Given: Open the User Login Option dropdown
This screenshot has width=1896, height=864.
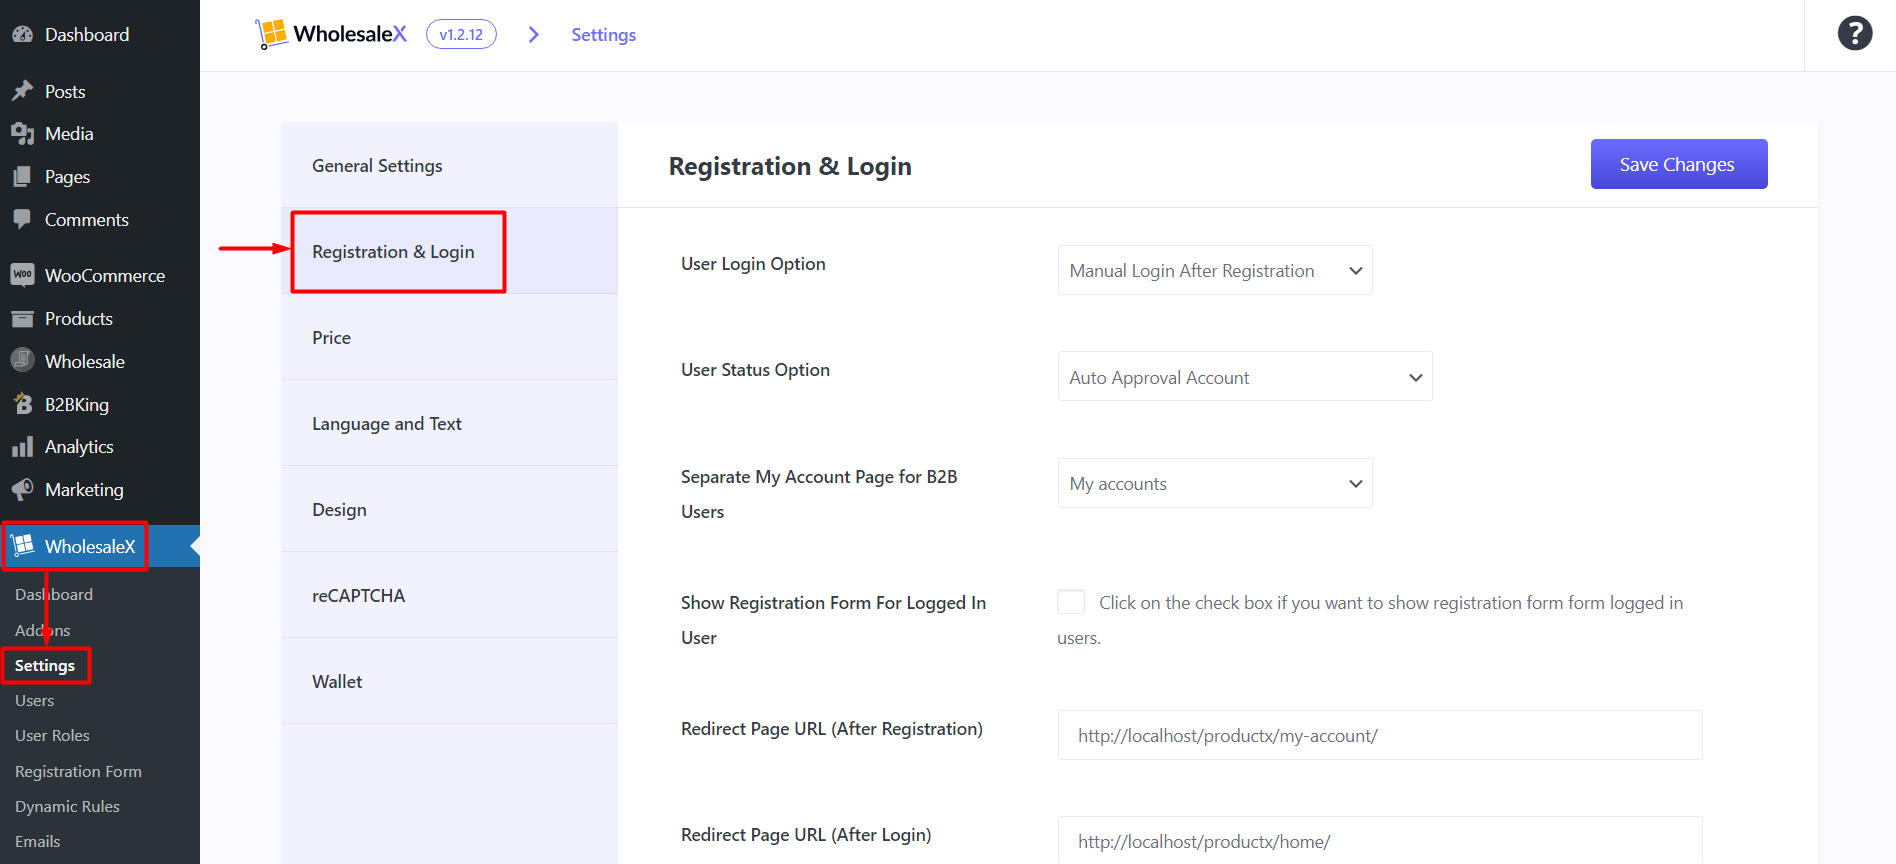Looking at the screenshot, I should point(1215,270).
